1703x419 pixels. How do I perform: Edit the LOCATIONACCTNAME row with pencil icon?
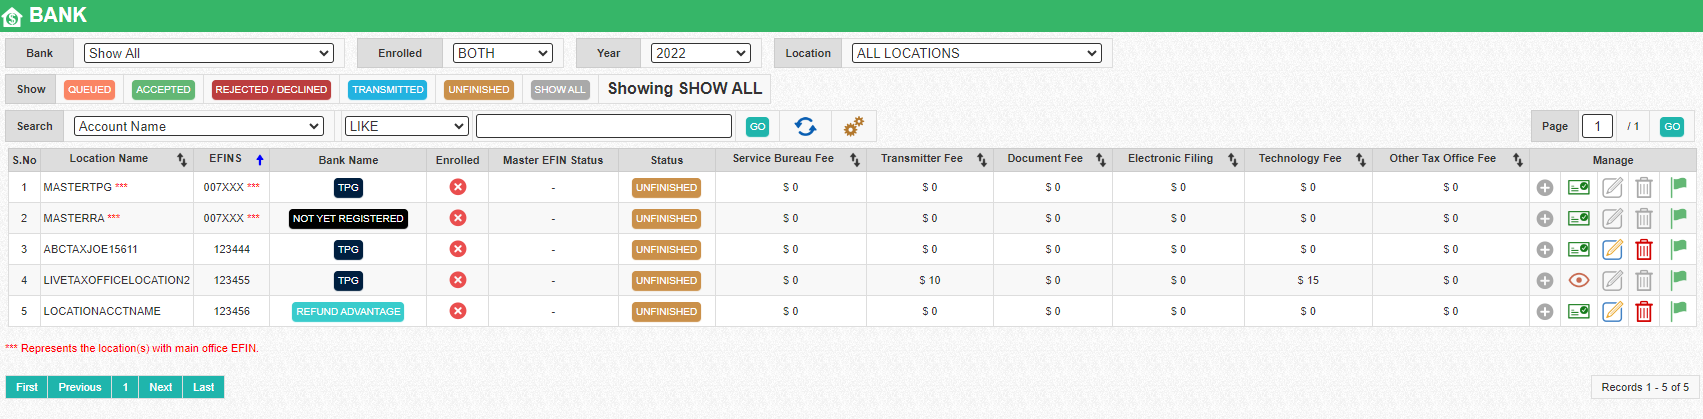1612,312
